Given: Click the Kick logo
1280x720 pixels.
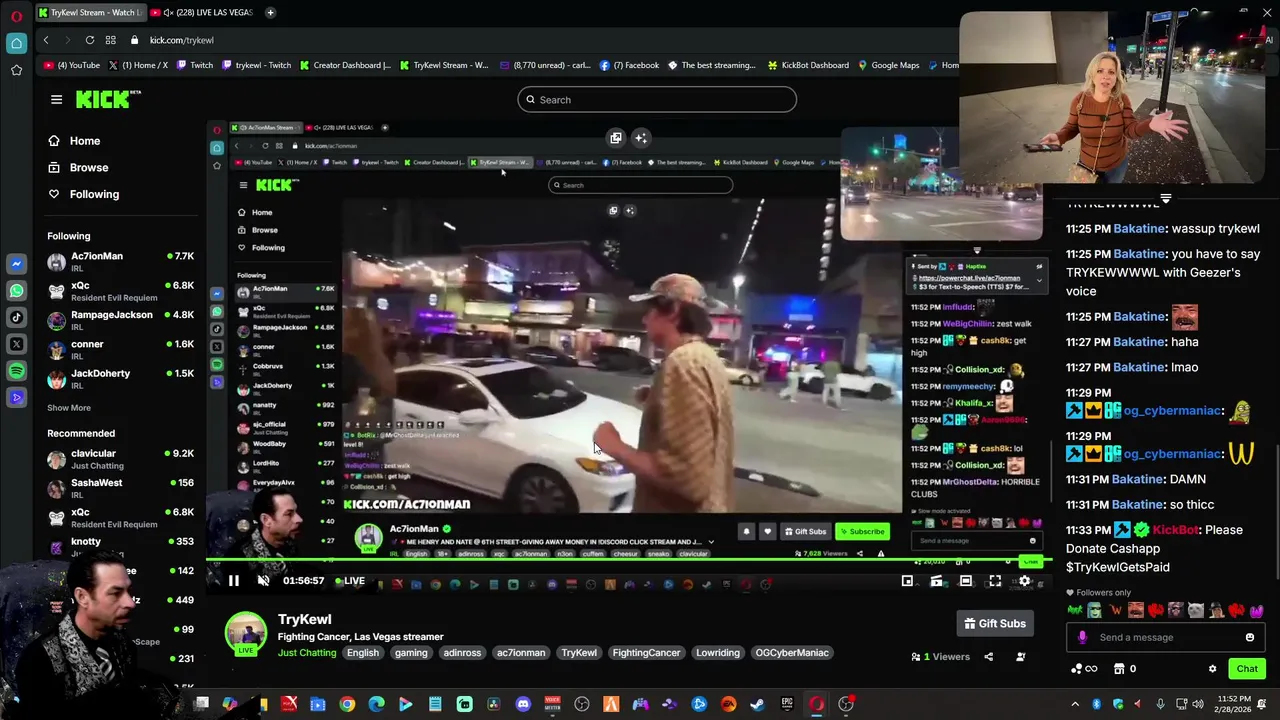Looking at the screenshot, I should 107,99.
